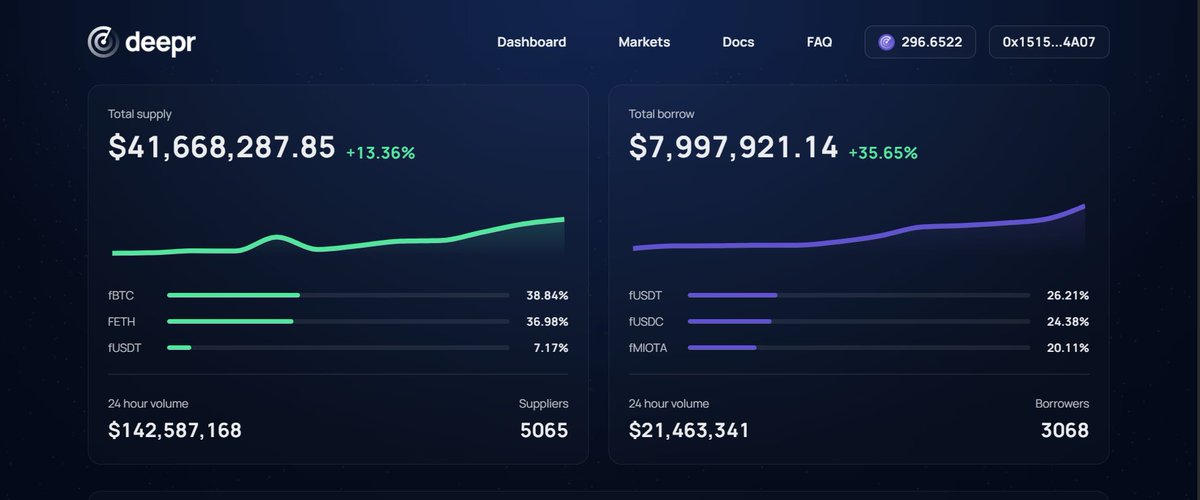This screenshot has width=1200, height=500.
Task: Click the Suppliers label
Action: click(x=544, y=404)
